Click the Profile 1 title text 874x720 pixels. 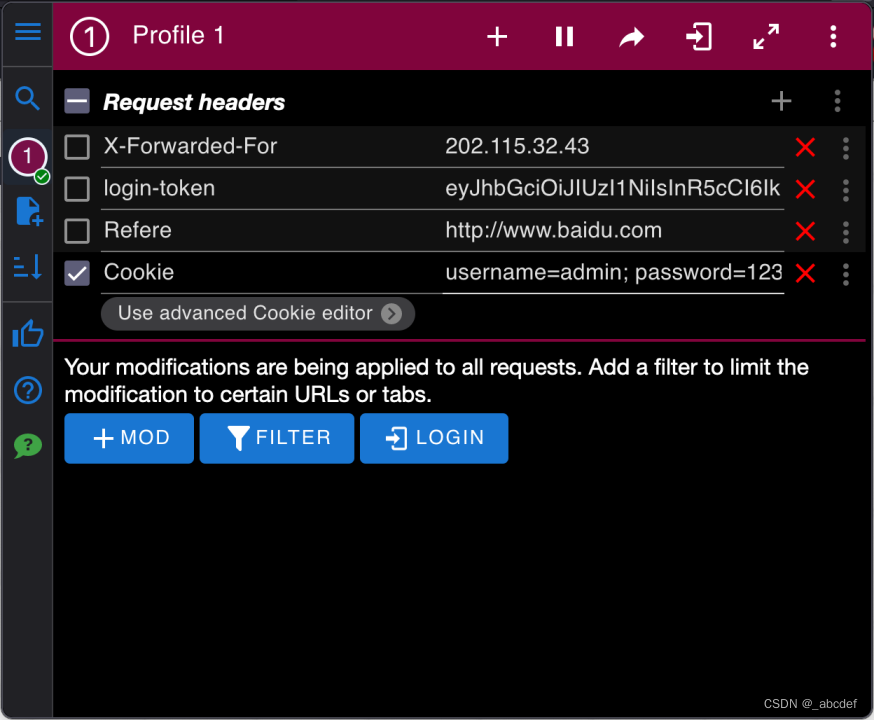[178, 36]
